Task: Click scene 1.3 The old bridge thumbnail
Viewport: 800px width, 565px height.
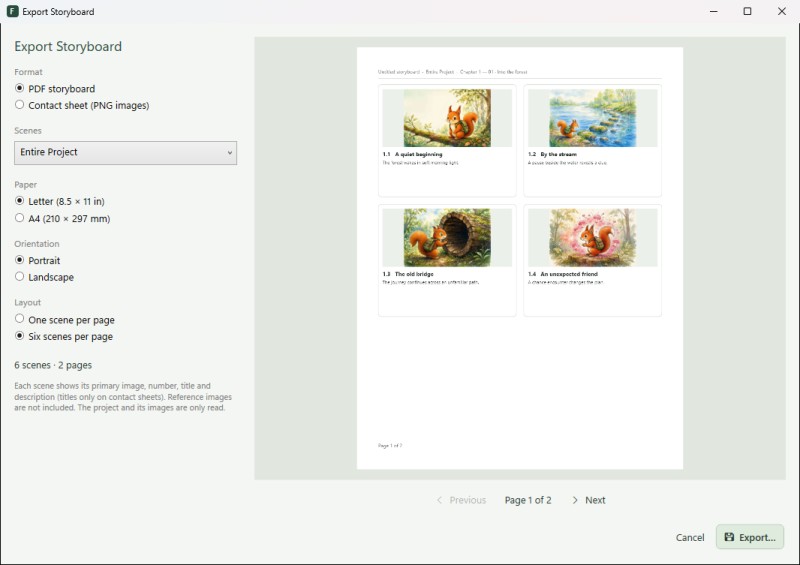Action: [447, 237]
